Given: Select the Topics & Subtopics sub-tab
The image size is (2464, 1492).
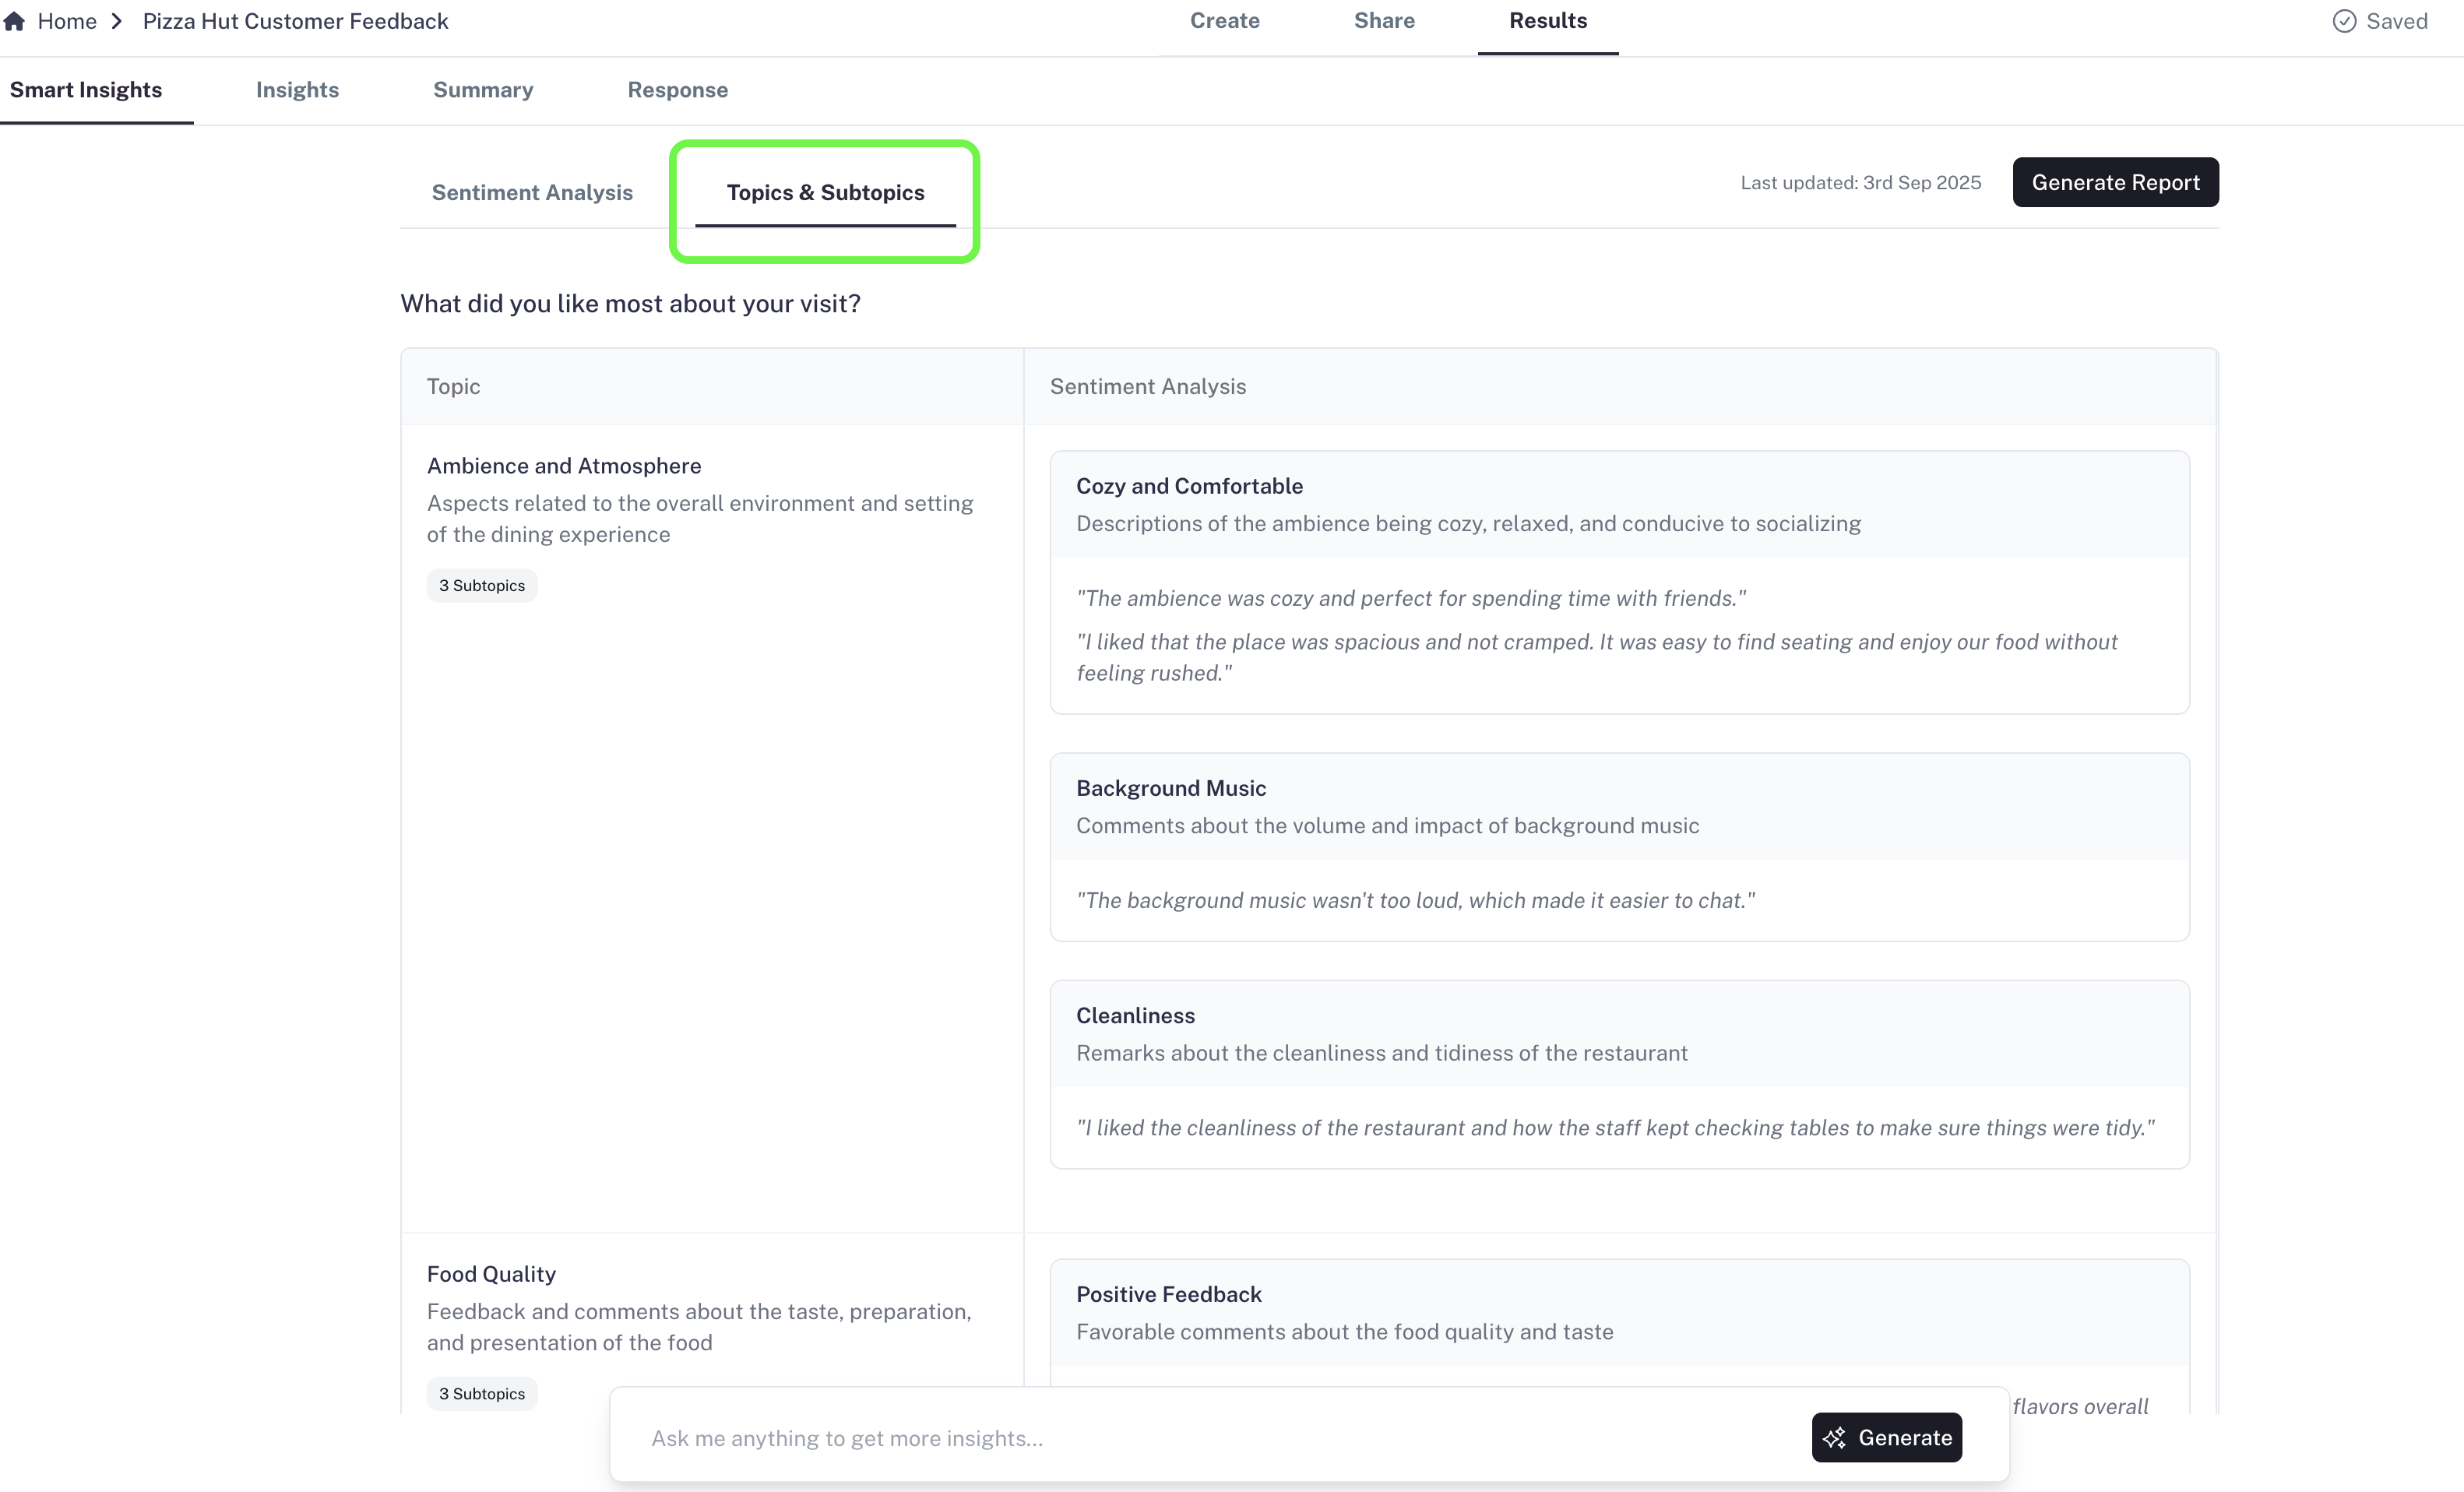Looking at the screenshot, I should (x=825, y=192).
